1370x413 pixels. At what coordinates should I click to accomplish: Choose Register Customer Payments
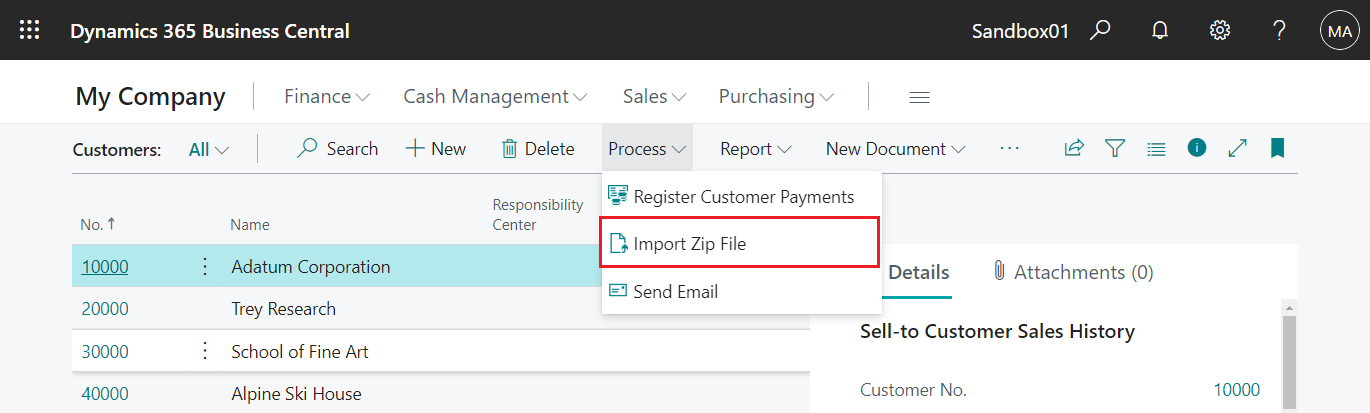pos(740,197)
